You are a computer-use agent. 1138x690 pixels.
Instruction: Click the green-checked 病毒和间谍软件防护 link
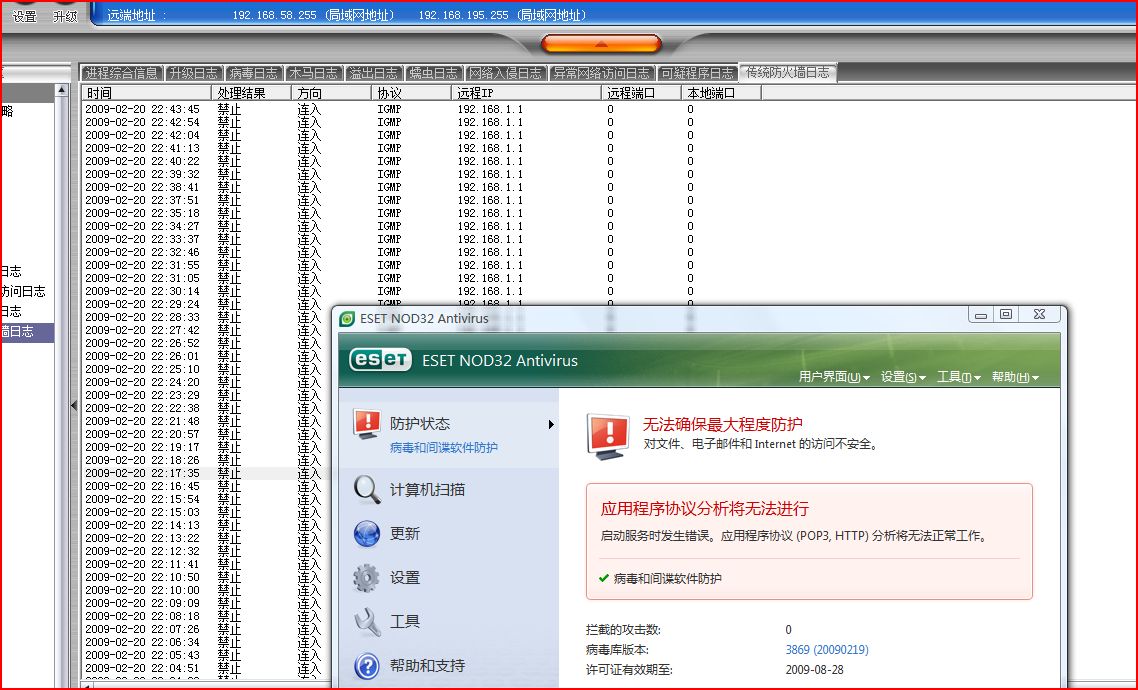click(x=668, y=578)
